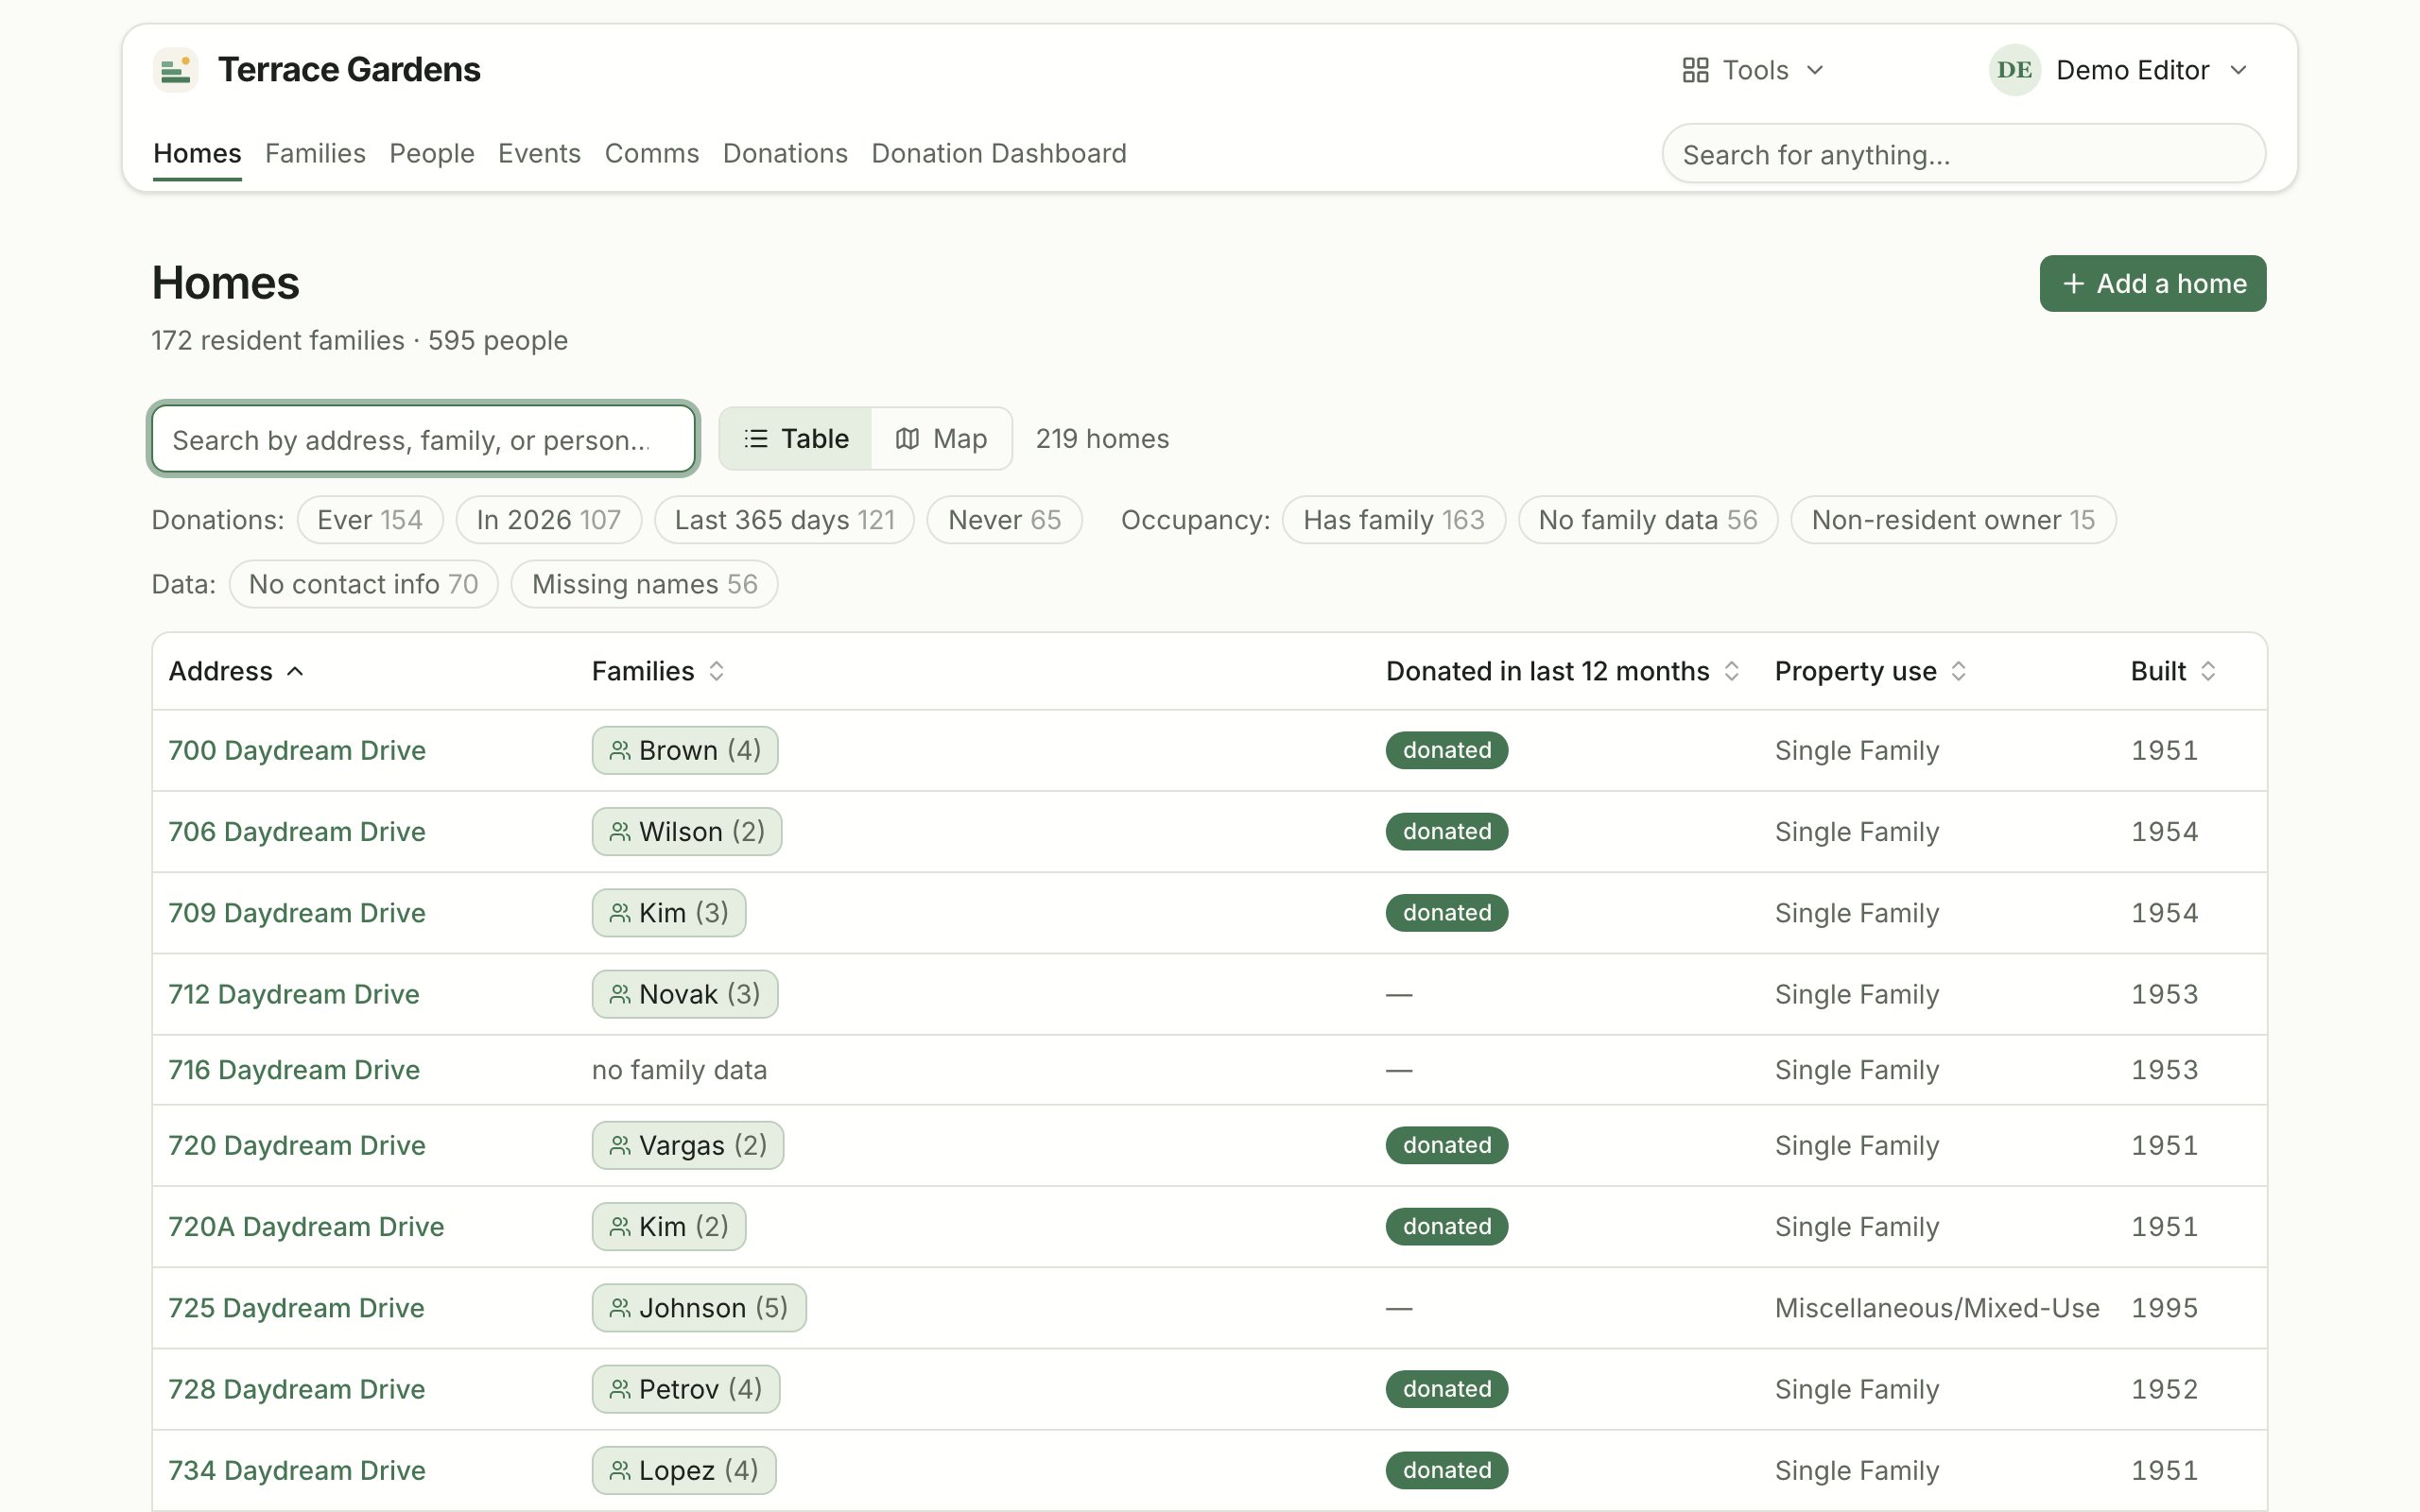
Task: Open the Comms tab
Action: coord(651,153)
